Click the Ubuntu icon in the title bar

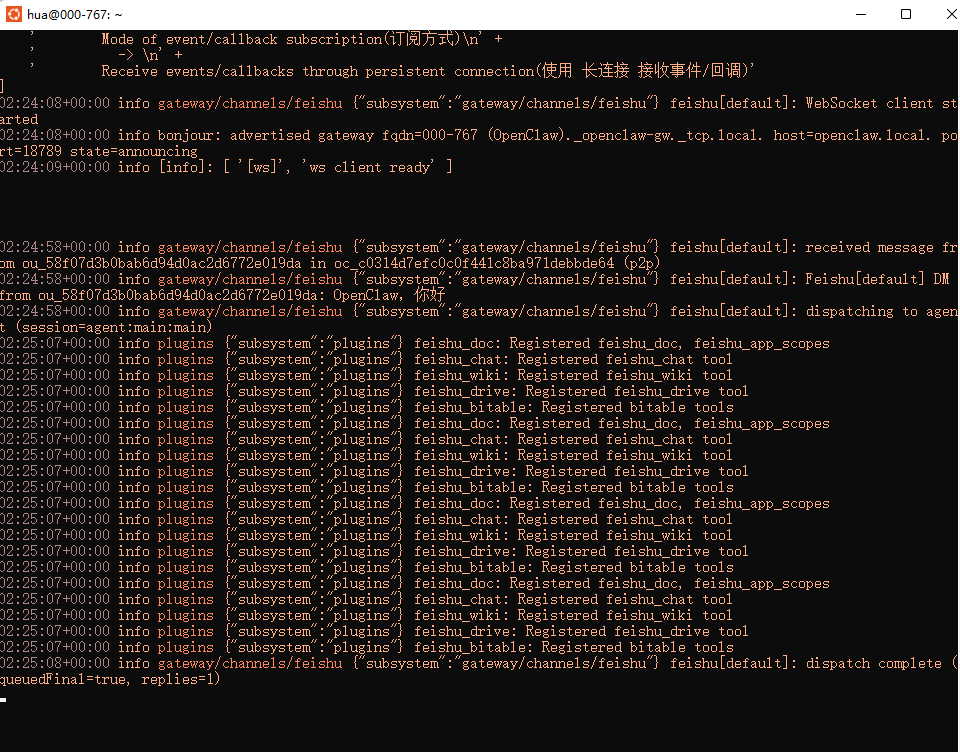[x=13, y=14]
